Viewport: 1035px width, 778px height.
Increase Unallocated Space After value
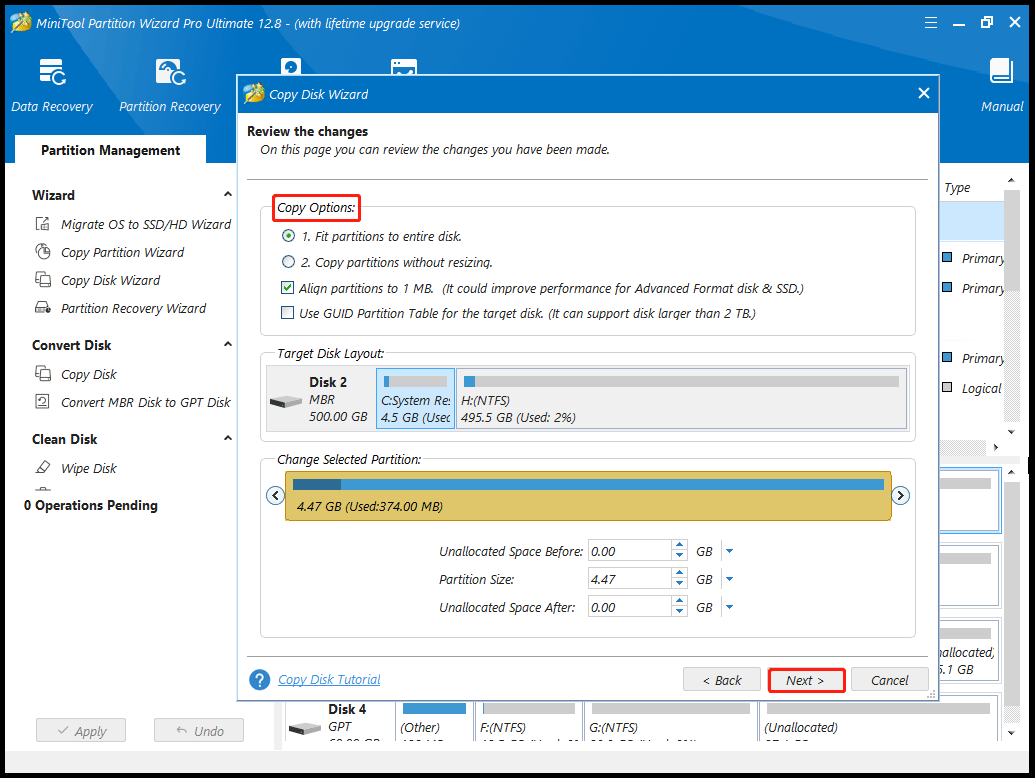pyautogui.click(x=680, y=601)
